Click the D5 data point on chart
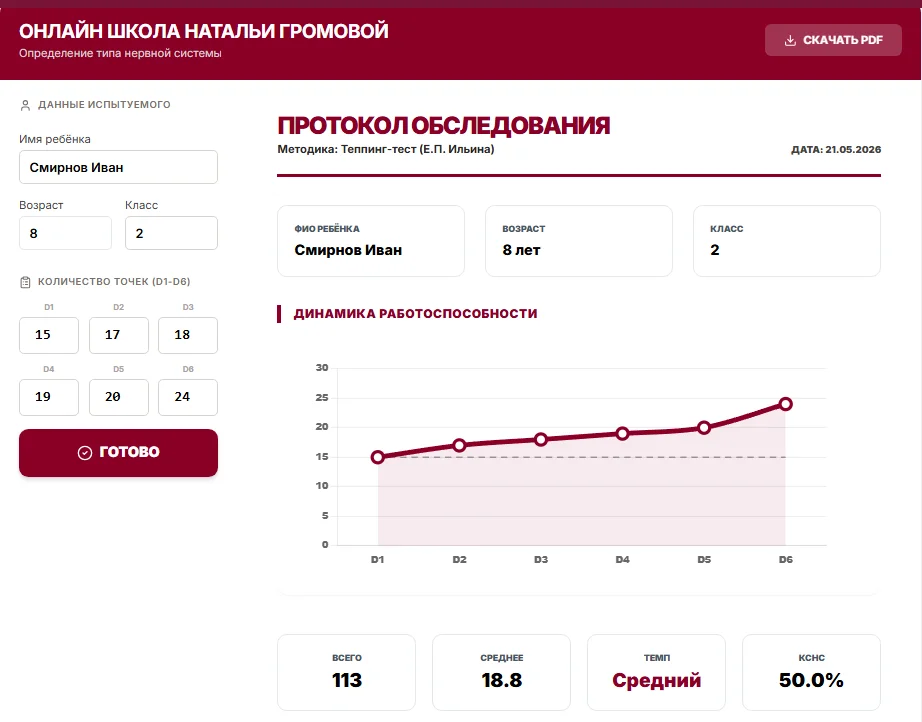 (704, 428)
